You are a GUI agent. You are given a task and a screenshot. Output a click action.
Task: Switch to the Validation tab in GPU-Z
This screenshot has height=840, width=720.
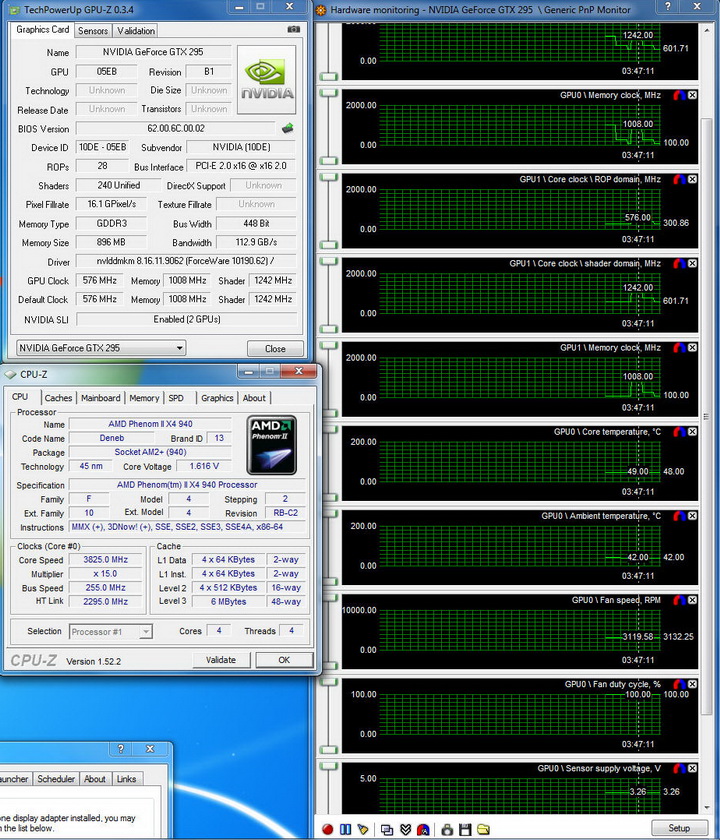pos(136,31)
